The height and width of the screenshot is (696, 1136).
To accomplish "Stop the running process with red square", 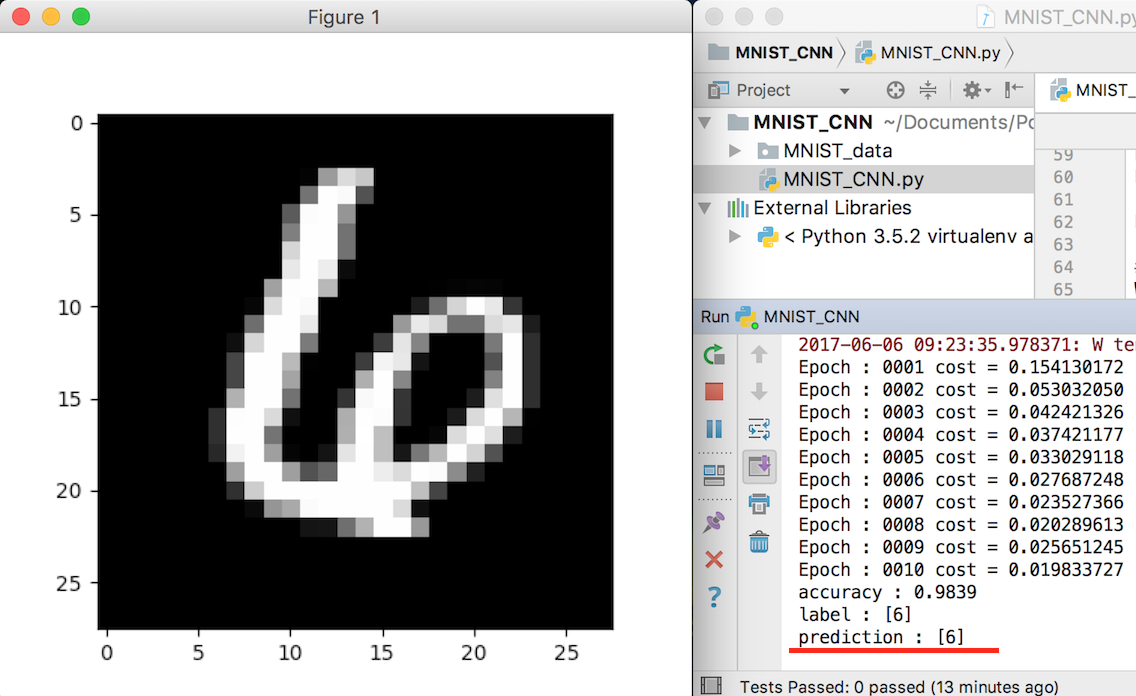I will tap(714, 392).
